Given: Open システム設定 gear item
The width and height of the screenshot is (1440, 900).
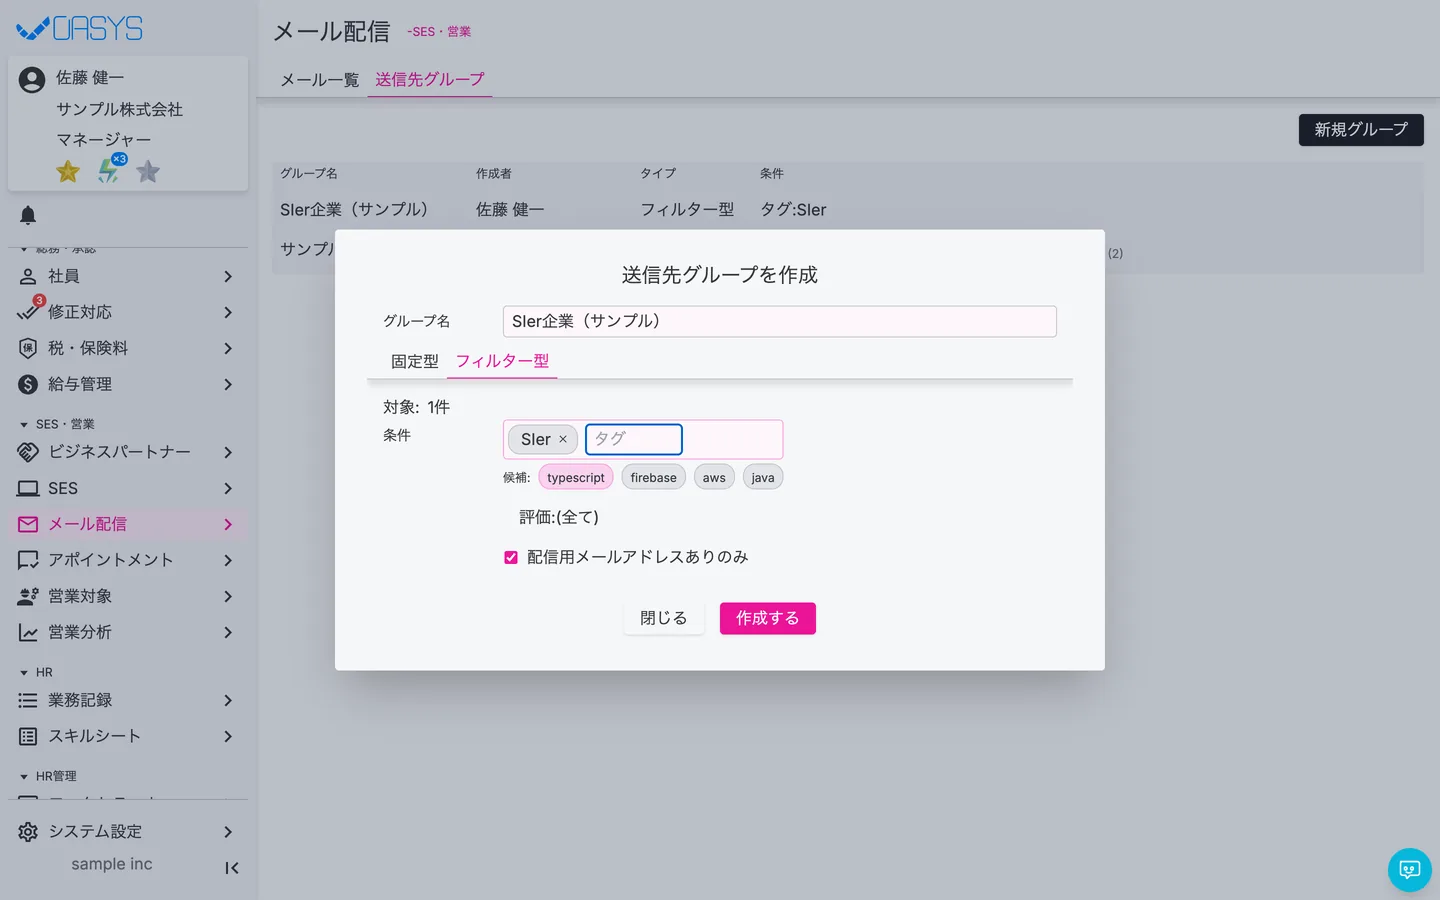Looking at the screenshot, I should point(128,832).
